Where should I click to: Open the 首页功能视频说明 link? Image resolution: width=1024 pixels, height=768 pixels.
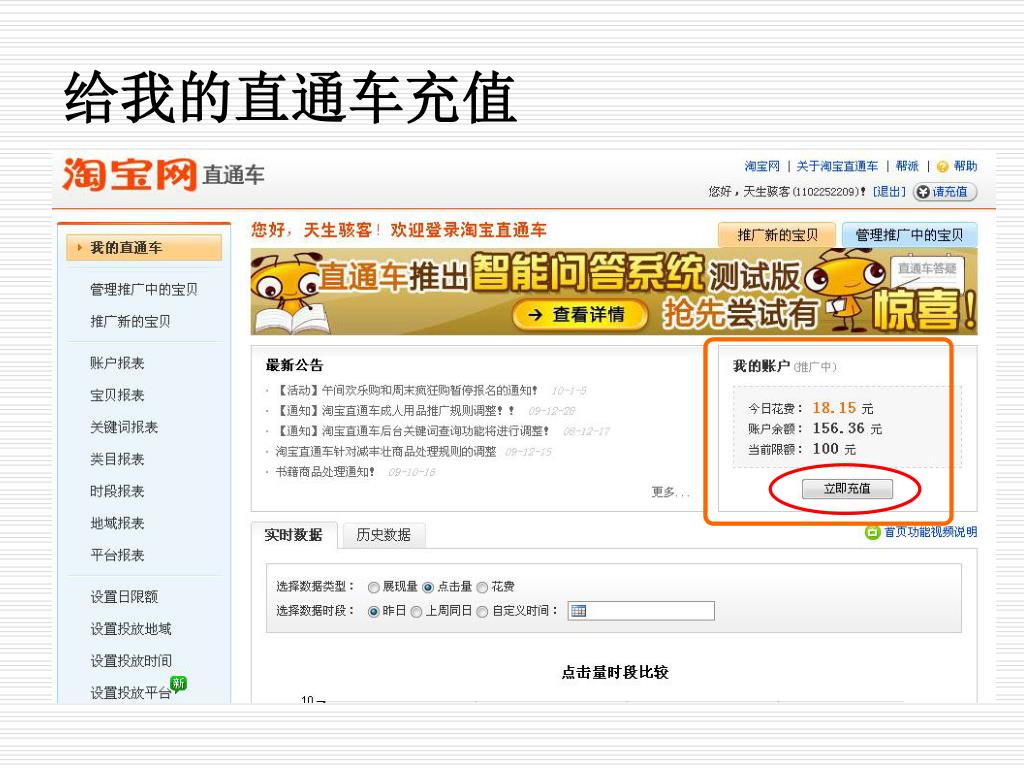(931, 532)
